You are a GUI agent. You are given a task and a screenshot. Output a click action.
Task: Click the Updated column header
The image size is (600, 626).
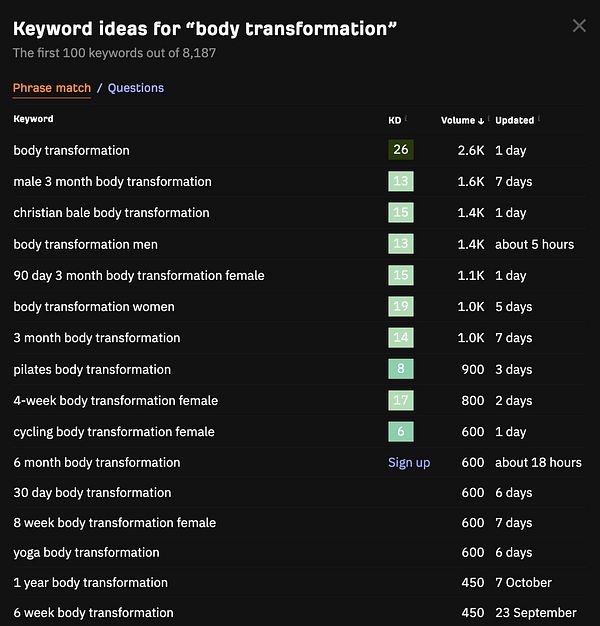tap(515, 120)
